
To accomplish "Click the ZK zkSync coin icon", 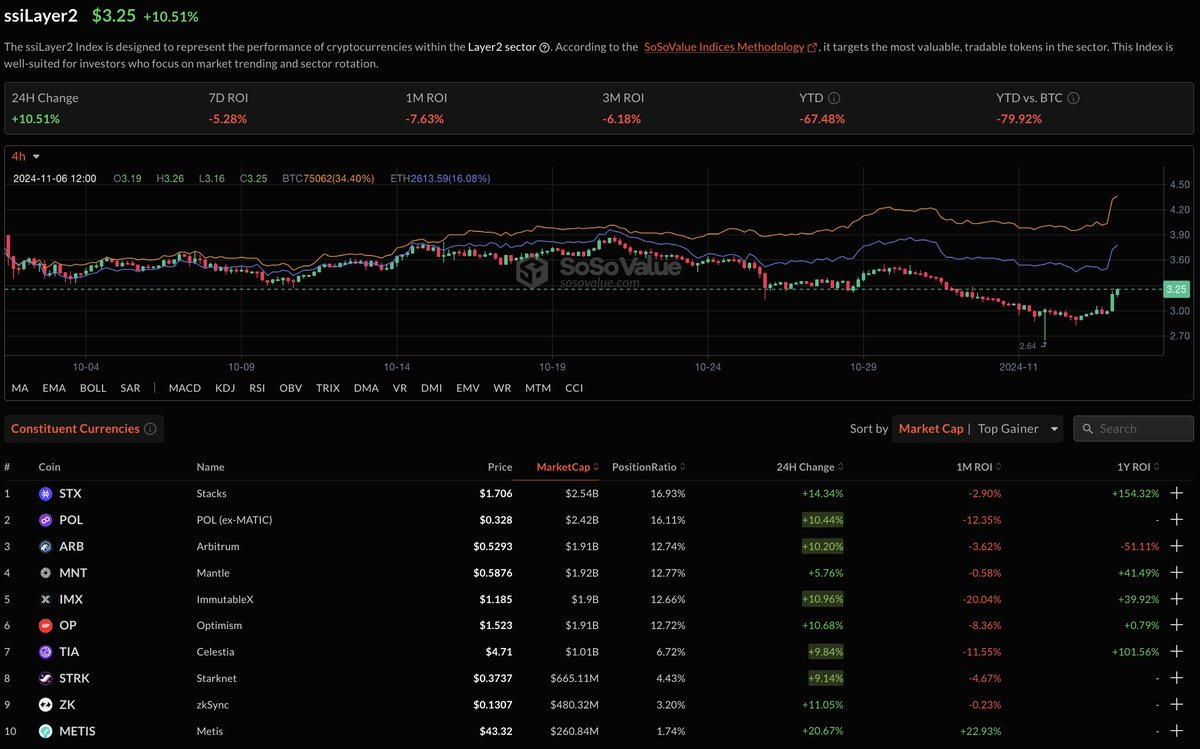I will [x=45, y=704].
